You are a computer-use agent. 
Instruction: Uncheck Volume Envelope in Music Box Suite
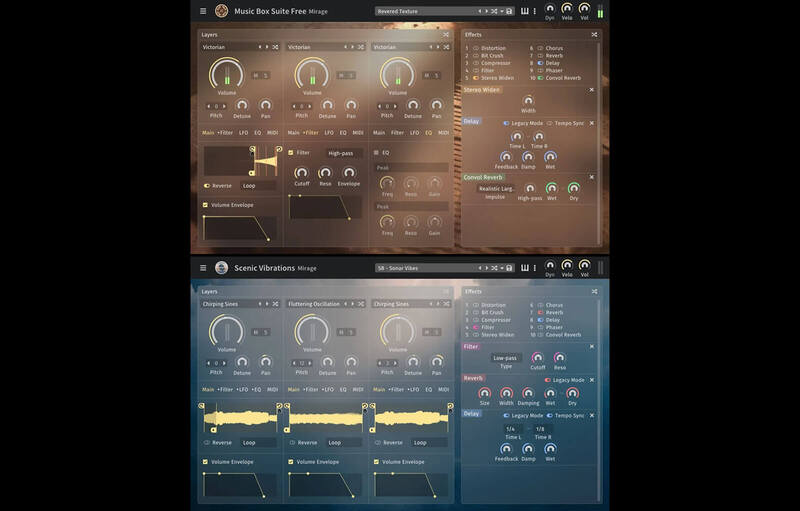coord(205,205)
